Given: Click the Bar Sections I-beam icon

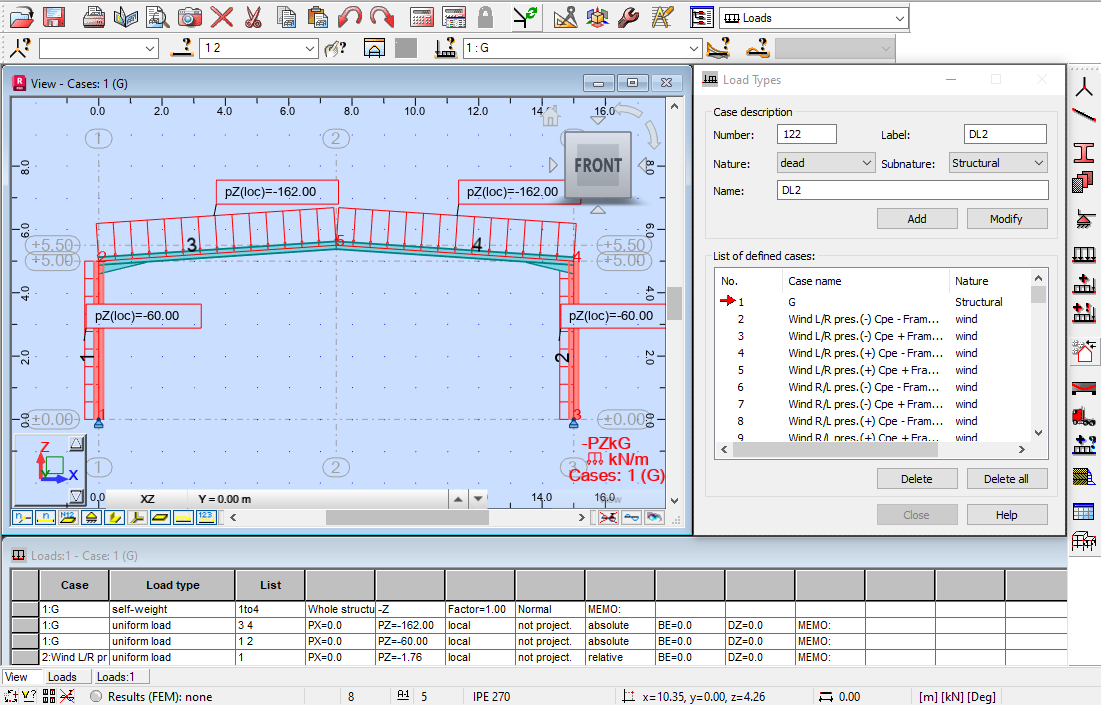Looking at the screenshot, I should (1083, 153).
